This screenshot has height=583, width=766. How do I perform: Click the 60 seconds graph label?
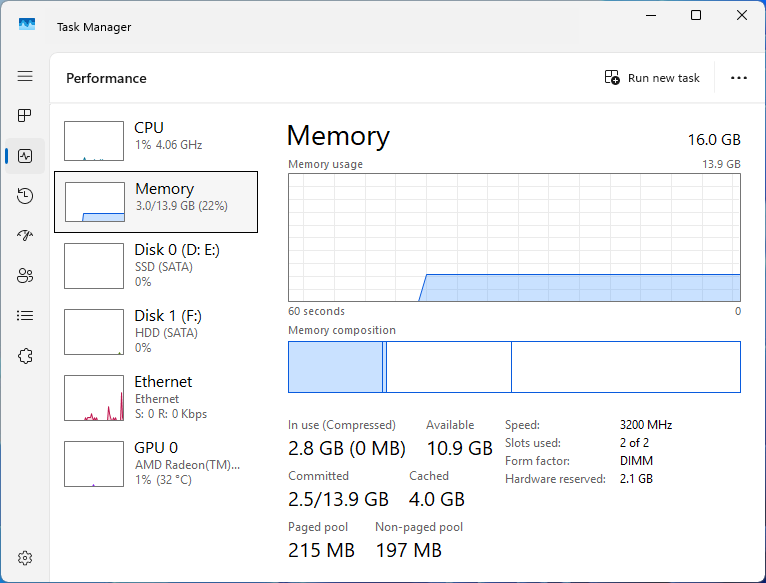[x=316, y=311]
